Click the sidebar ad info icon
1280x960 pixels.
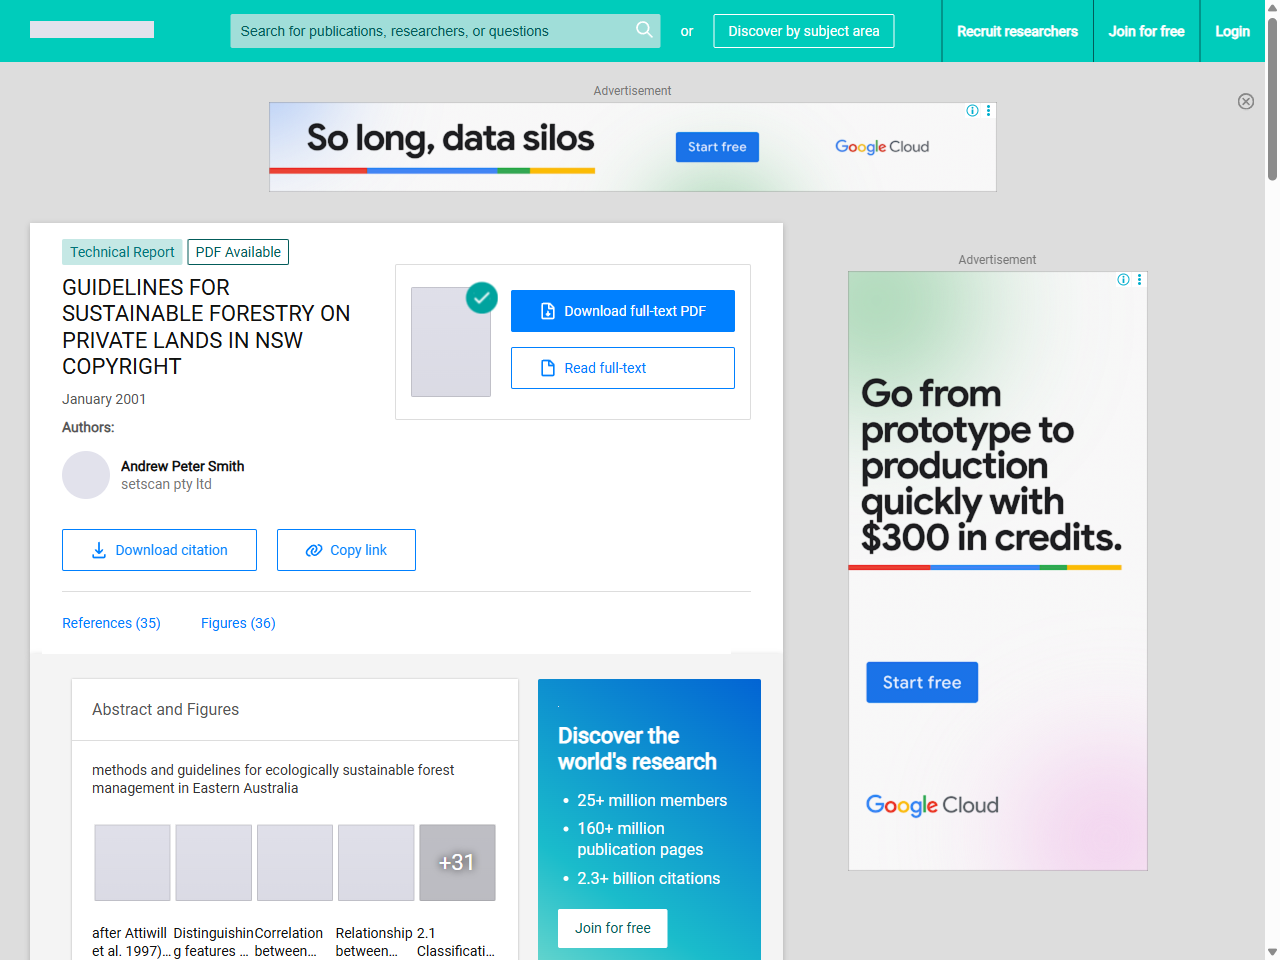pos(1123,280)
